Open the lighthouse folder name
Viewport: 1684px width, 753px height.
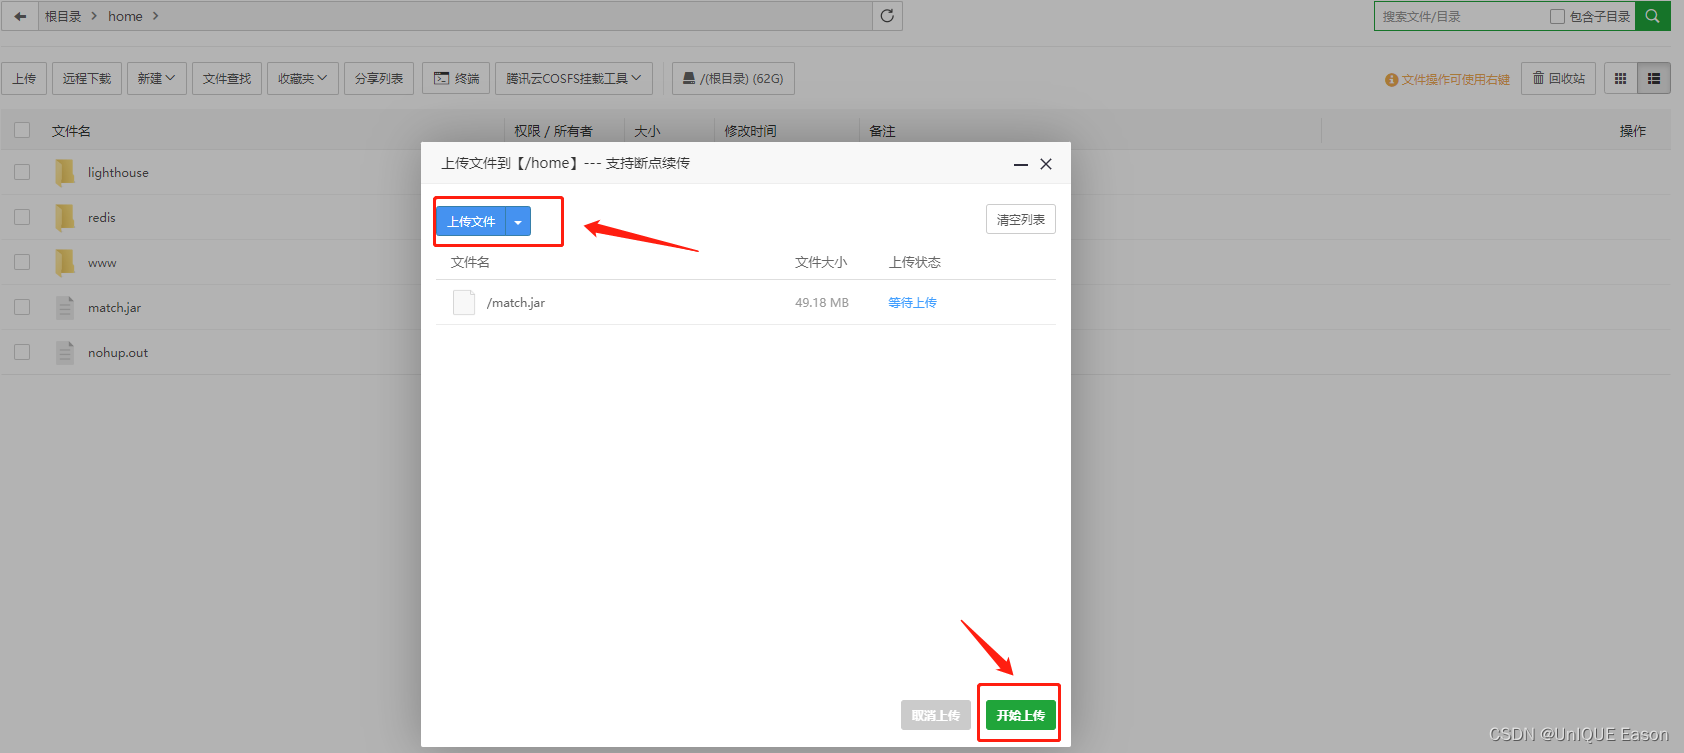point(118,172)
